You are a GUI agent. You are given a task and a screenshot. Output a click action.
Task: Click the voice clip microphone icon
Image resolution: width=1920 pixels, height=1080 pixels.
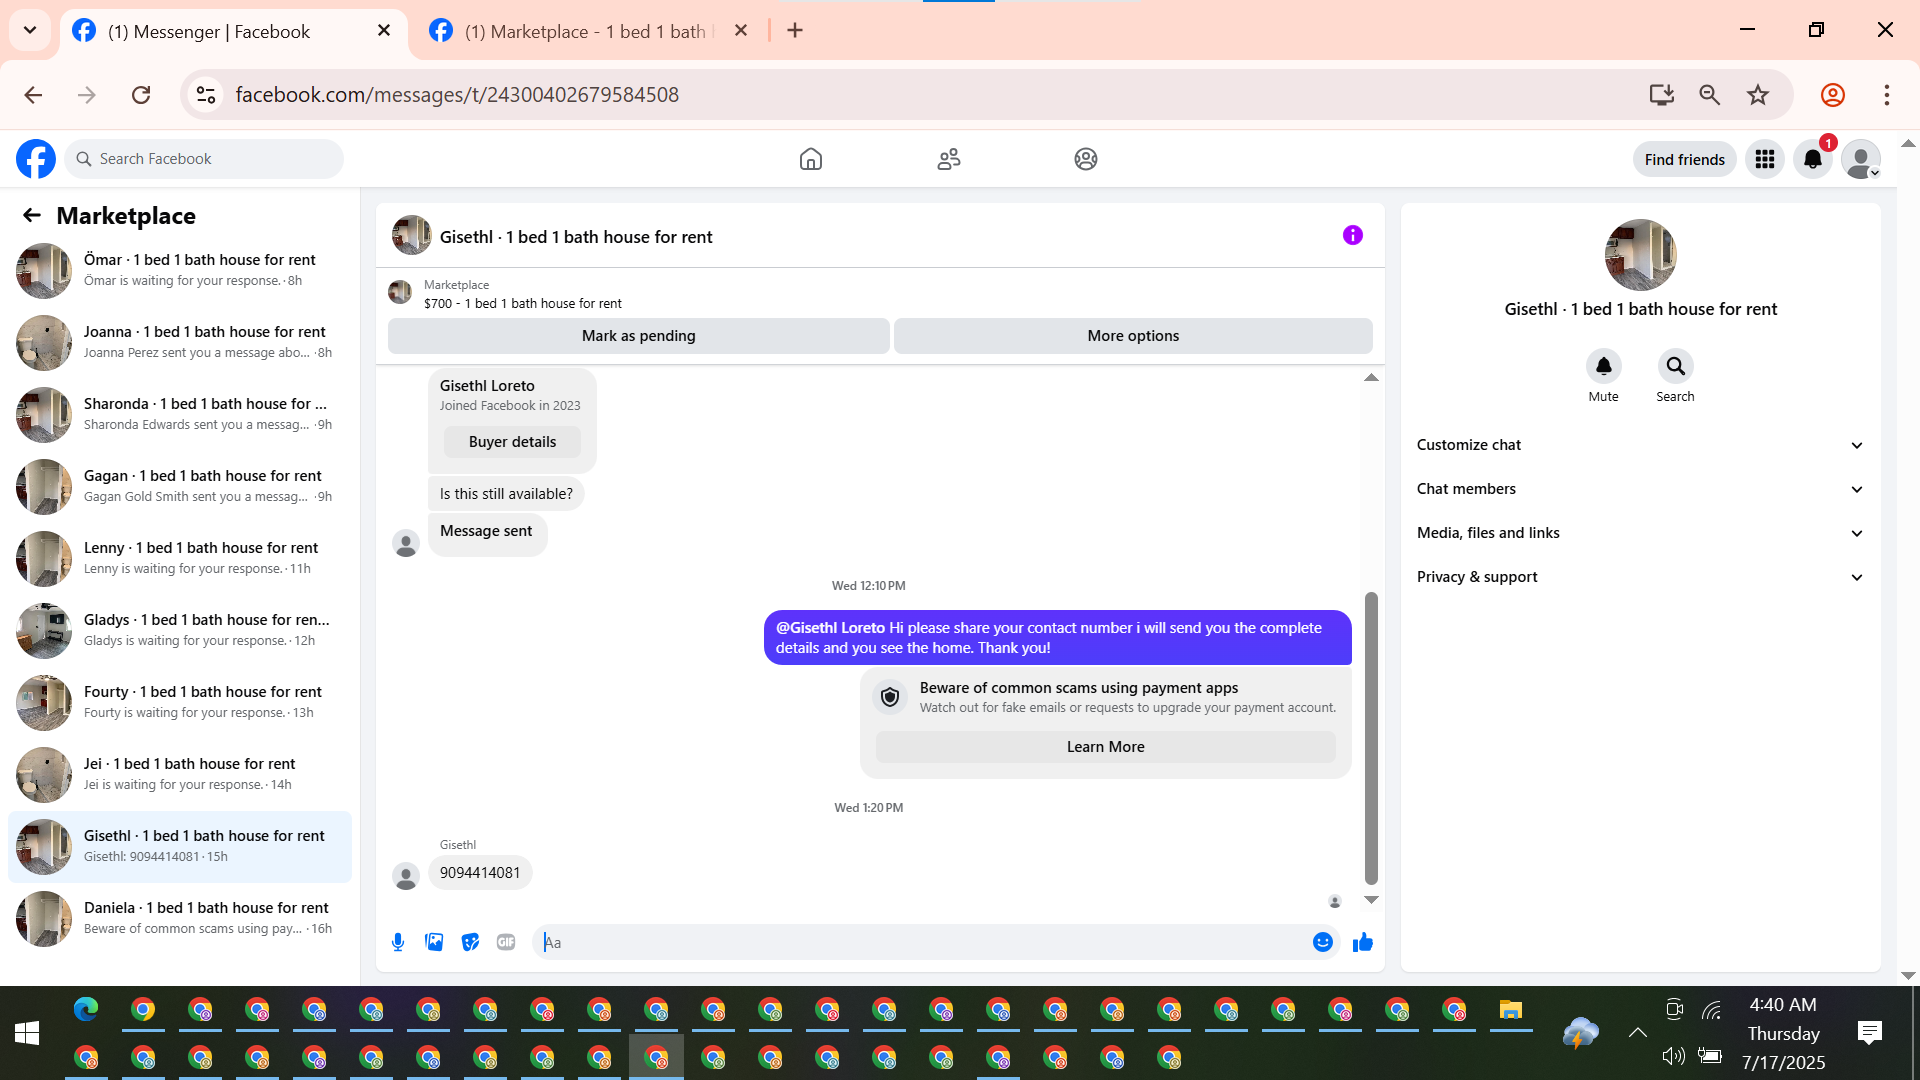click(x=398, y=942)
